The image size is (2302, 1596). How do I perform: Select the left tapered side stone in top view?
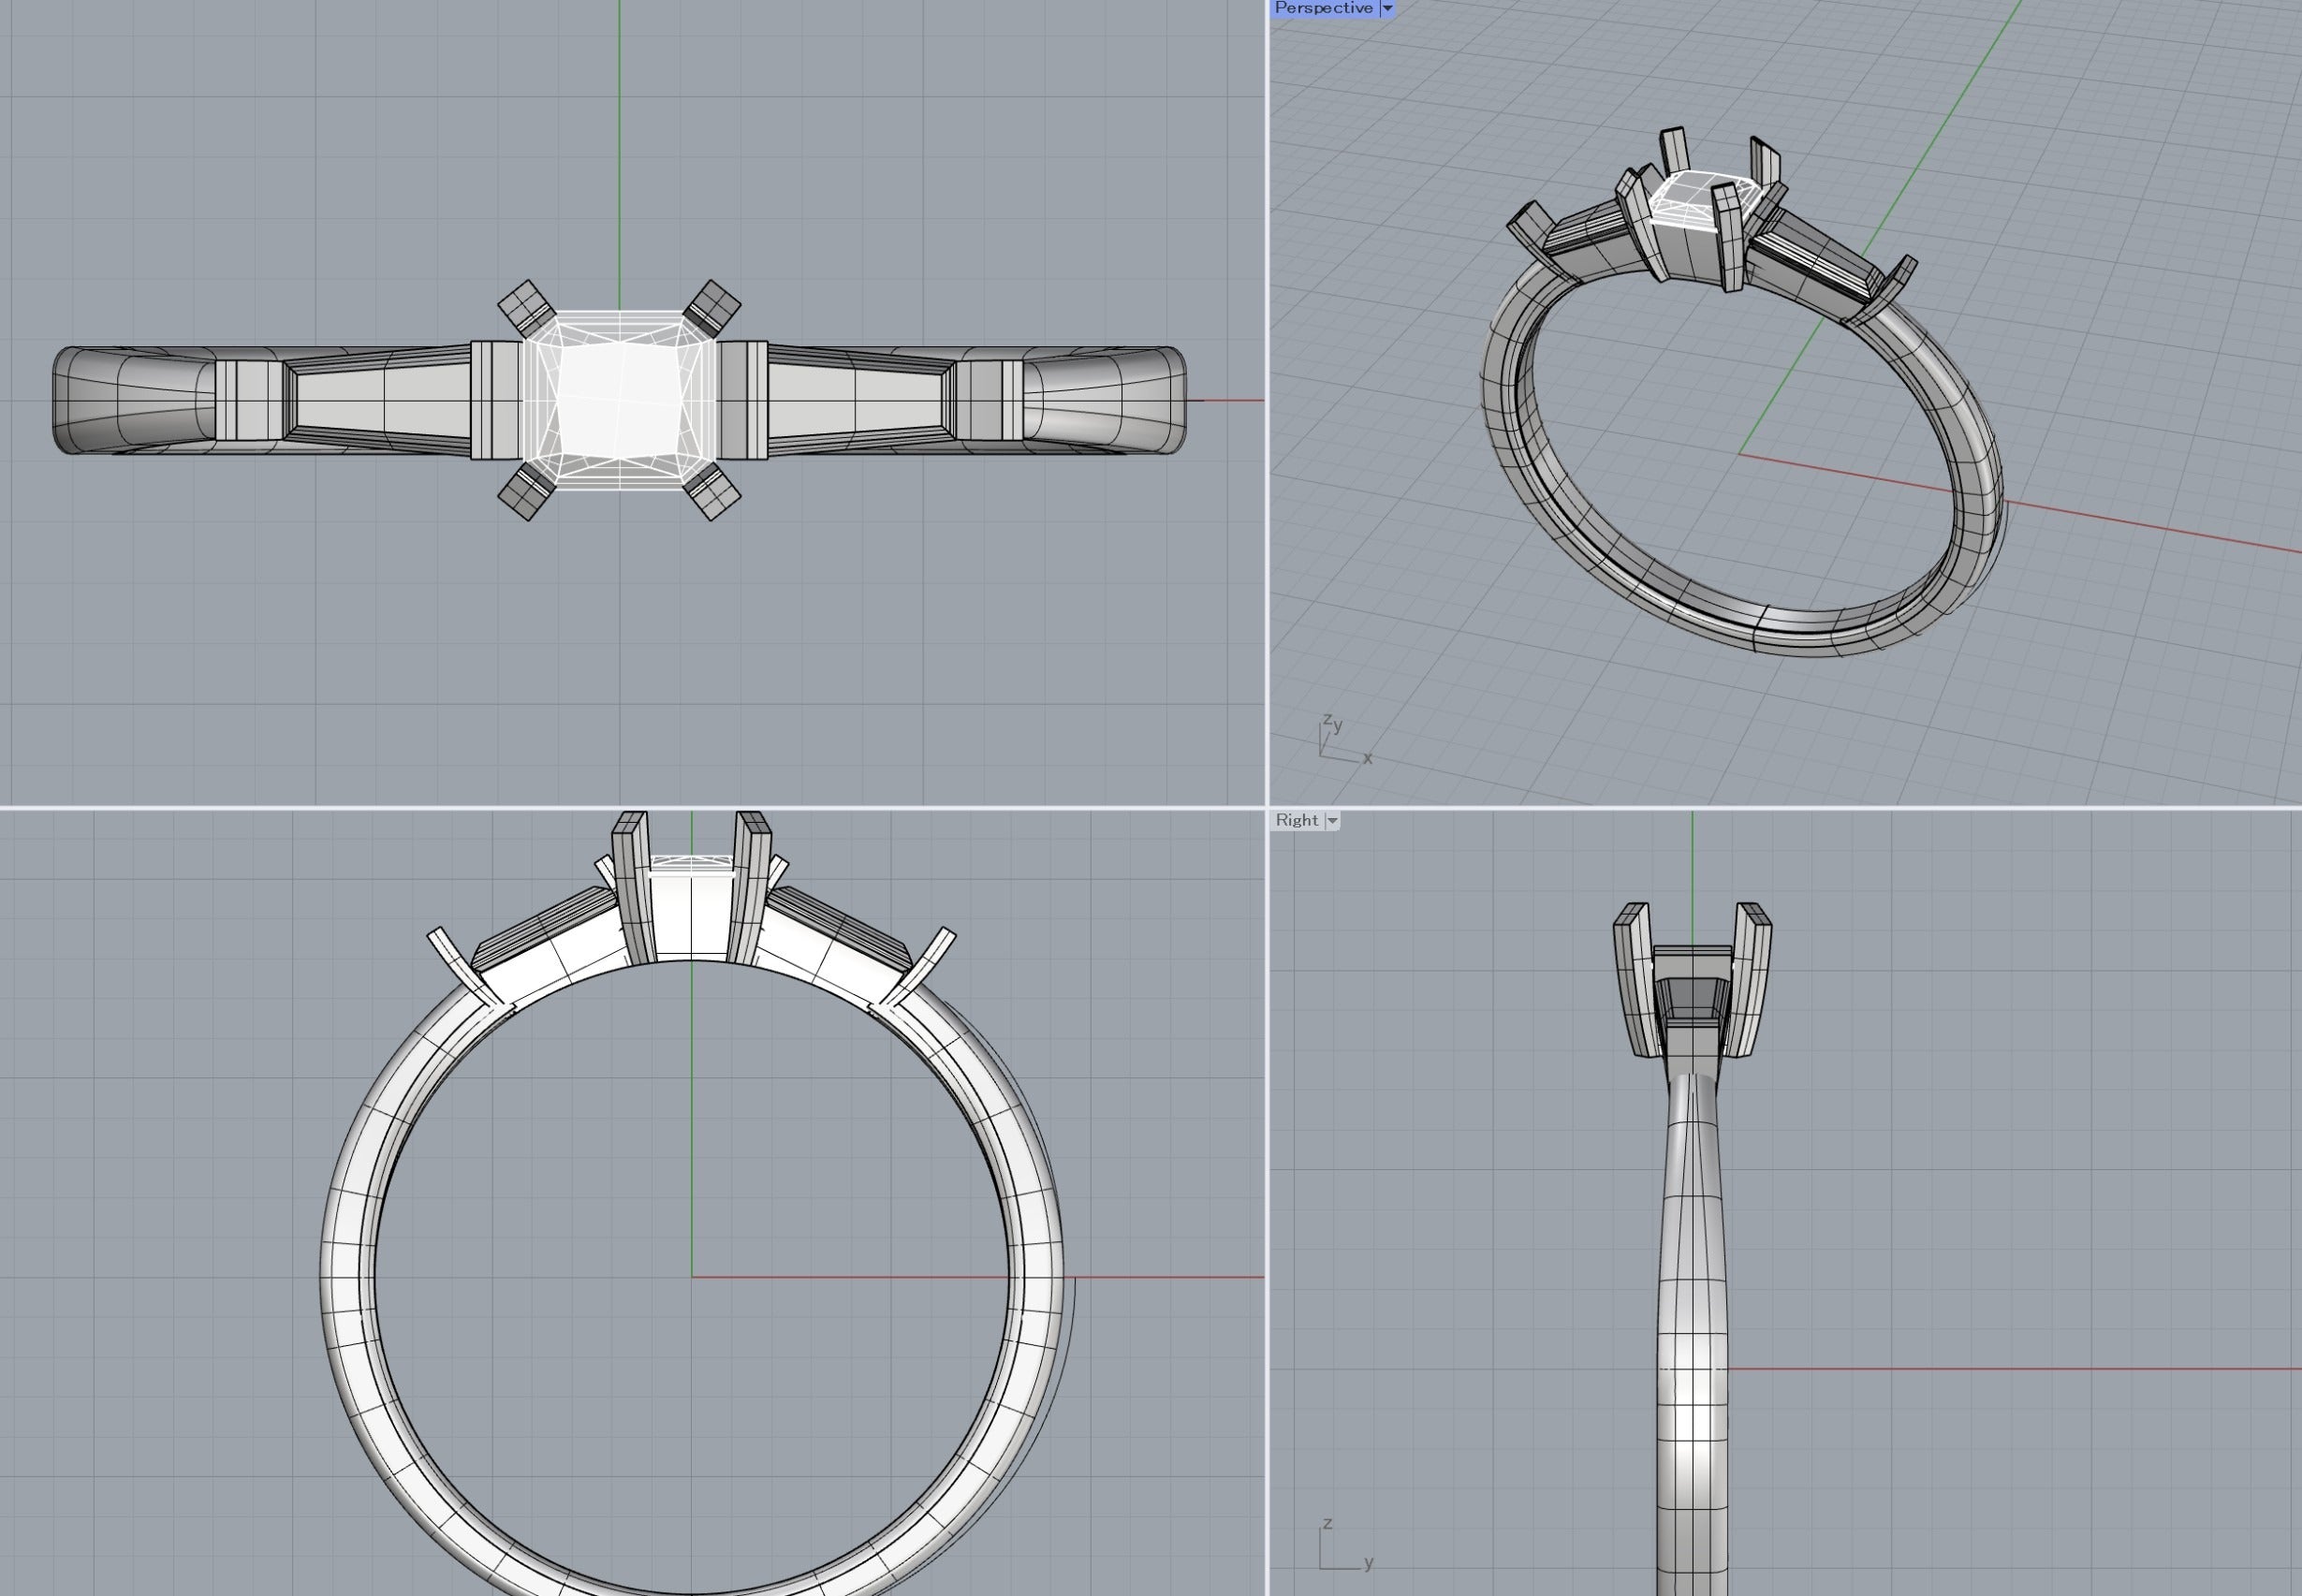coord(380,401)
